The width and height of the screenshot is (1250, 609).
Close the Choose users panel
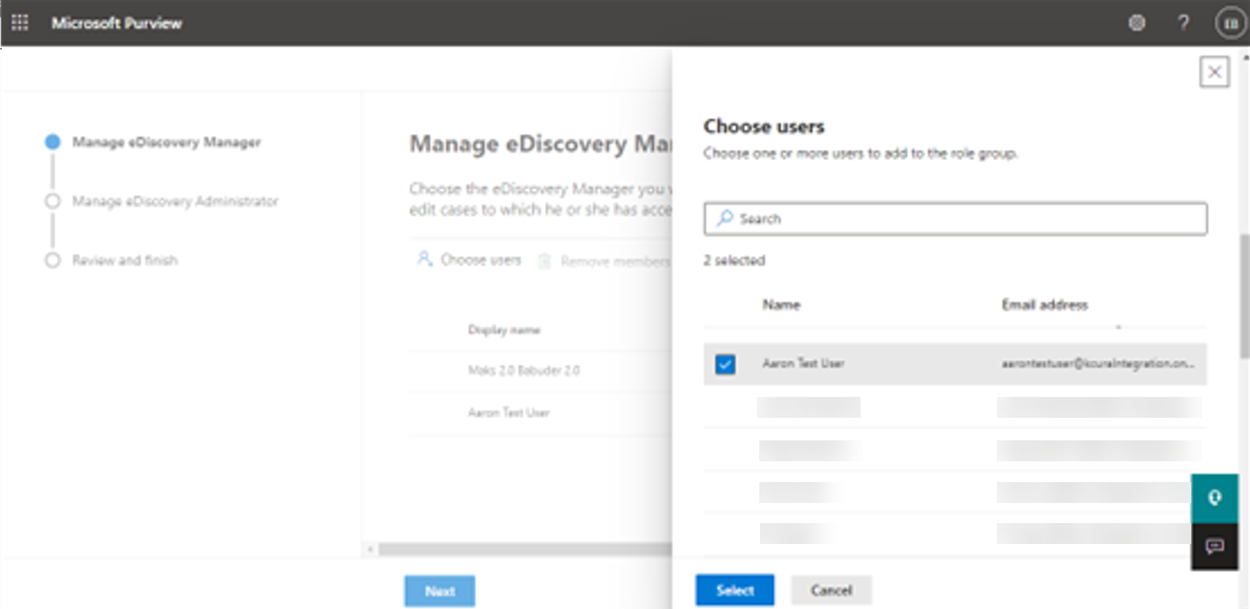[x=1214, y=72]
